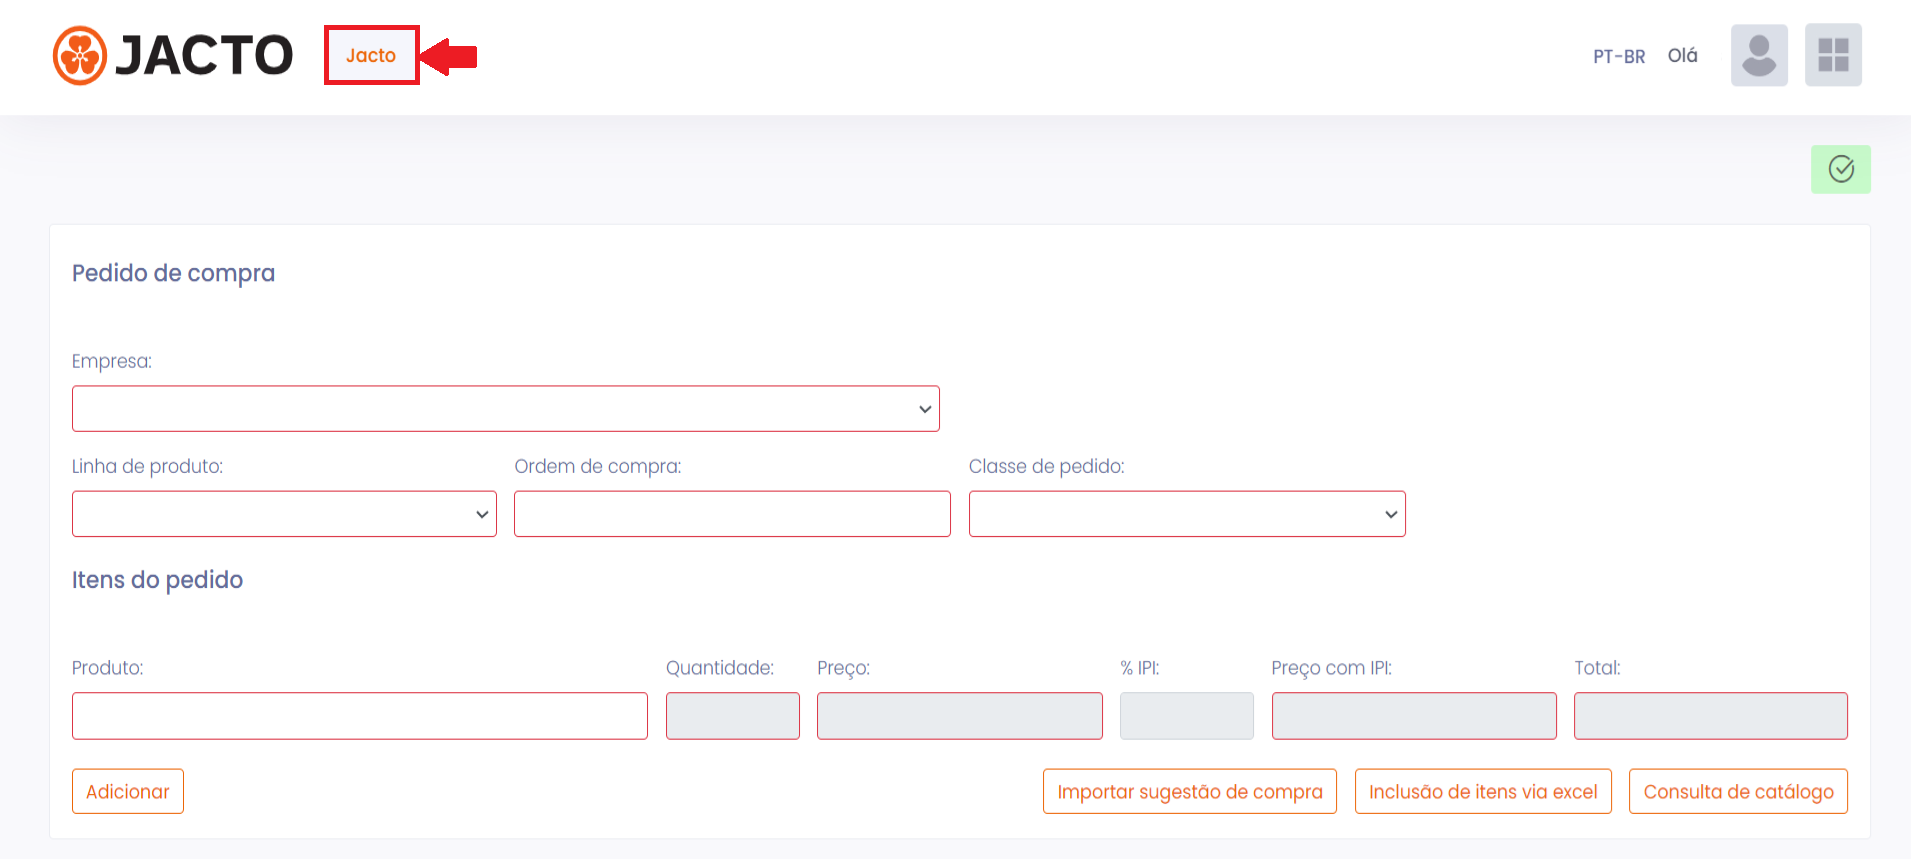This screenshot has height=859, width=1916.
Task: Focus the Produto input field
Action: tap(360, 716)
